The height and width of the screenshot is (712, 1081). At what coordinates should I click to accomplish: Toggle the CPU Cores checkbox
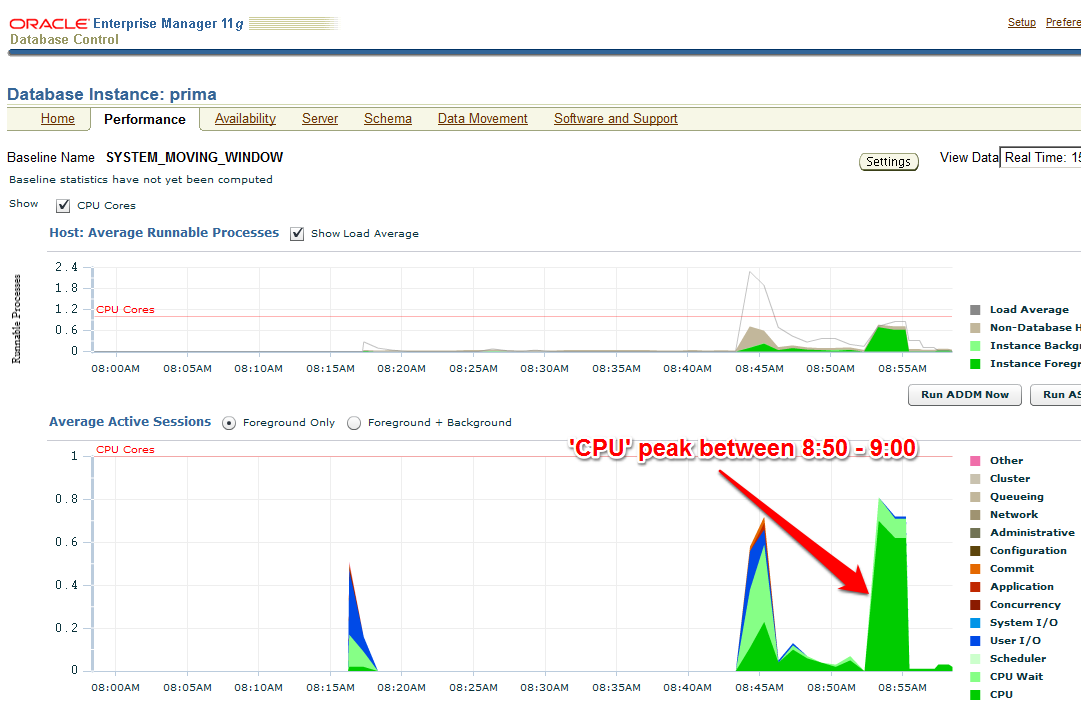[64, 206]
